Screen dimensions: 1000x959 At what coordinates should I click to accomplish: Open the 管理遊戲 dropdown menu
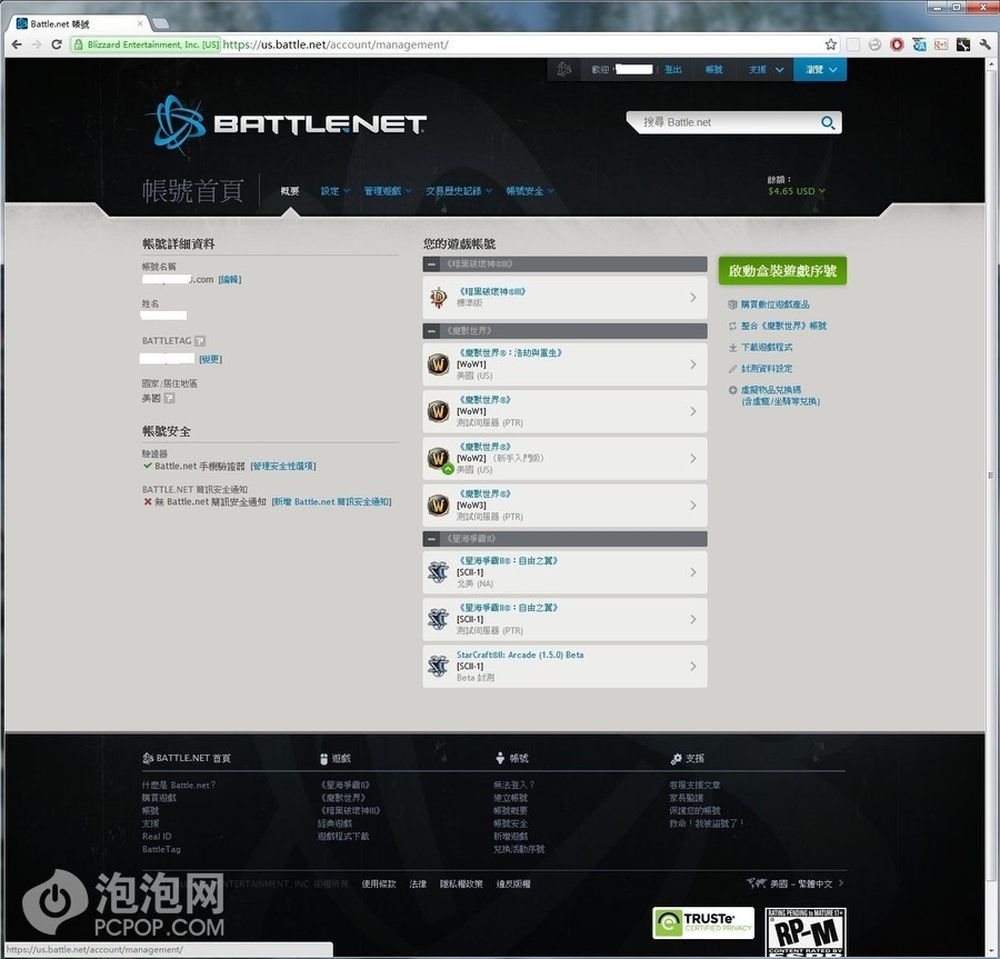(387, 191)
